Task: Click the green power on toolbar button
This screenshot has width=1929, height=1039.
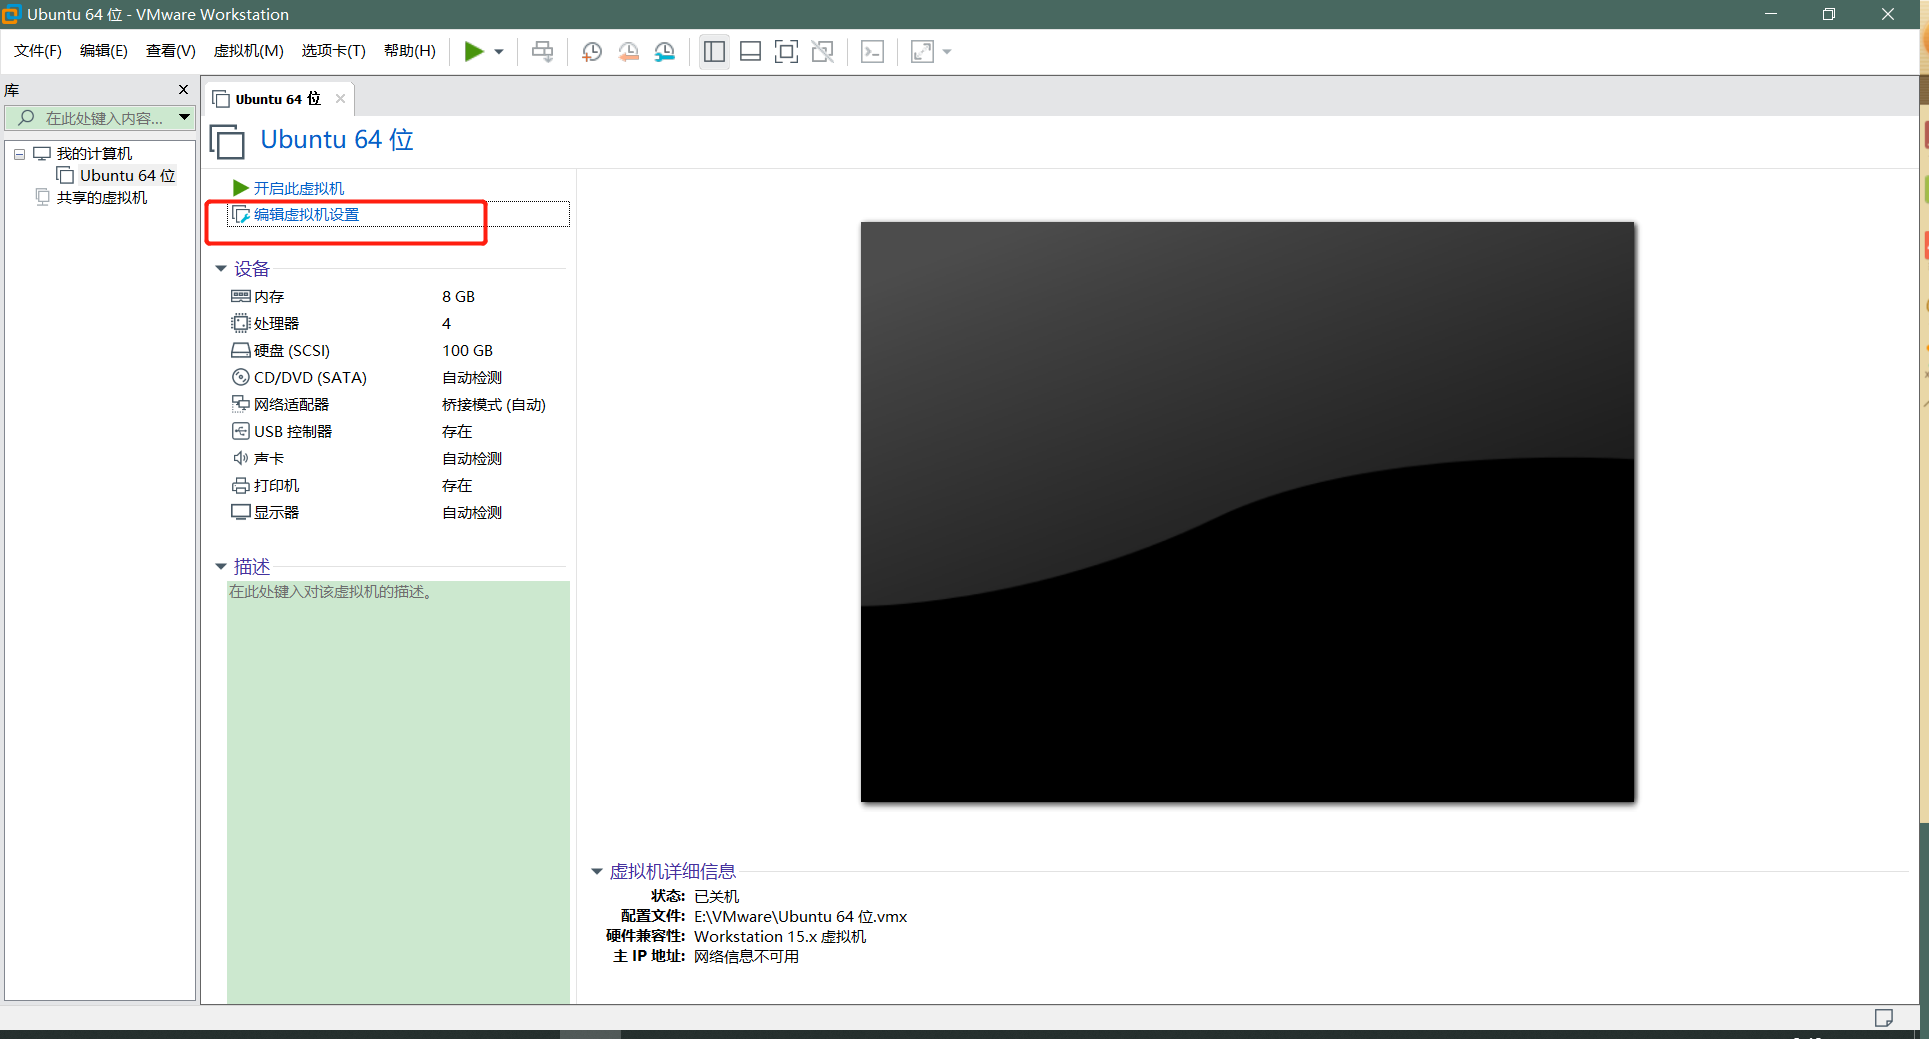Action: pyautogui.click(x=474, y=52)
